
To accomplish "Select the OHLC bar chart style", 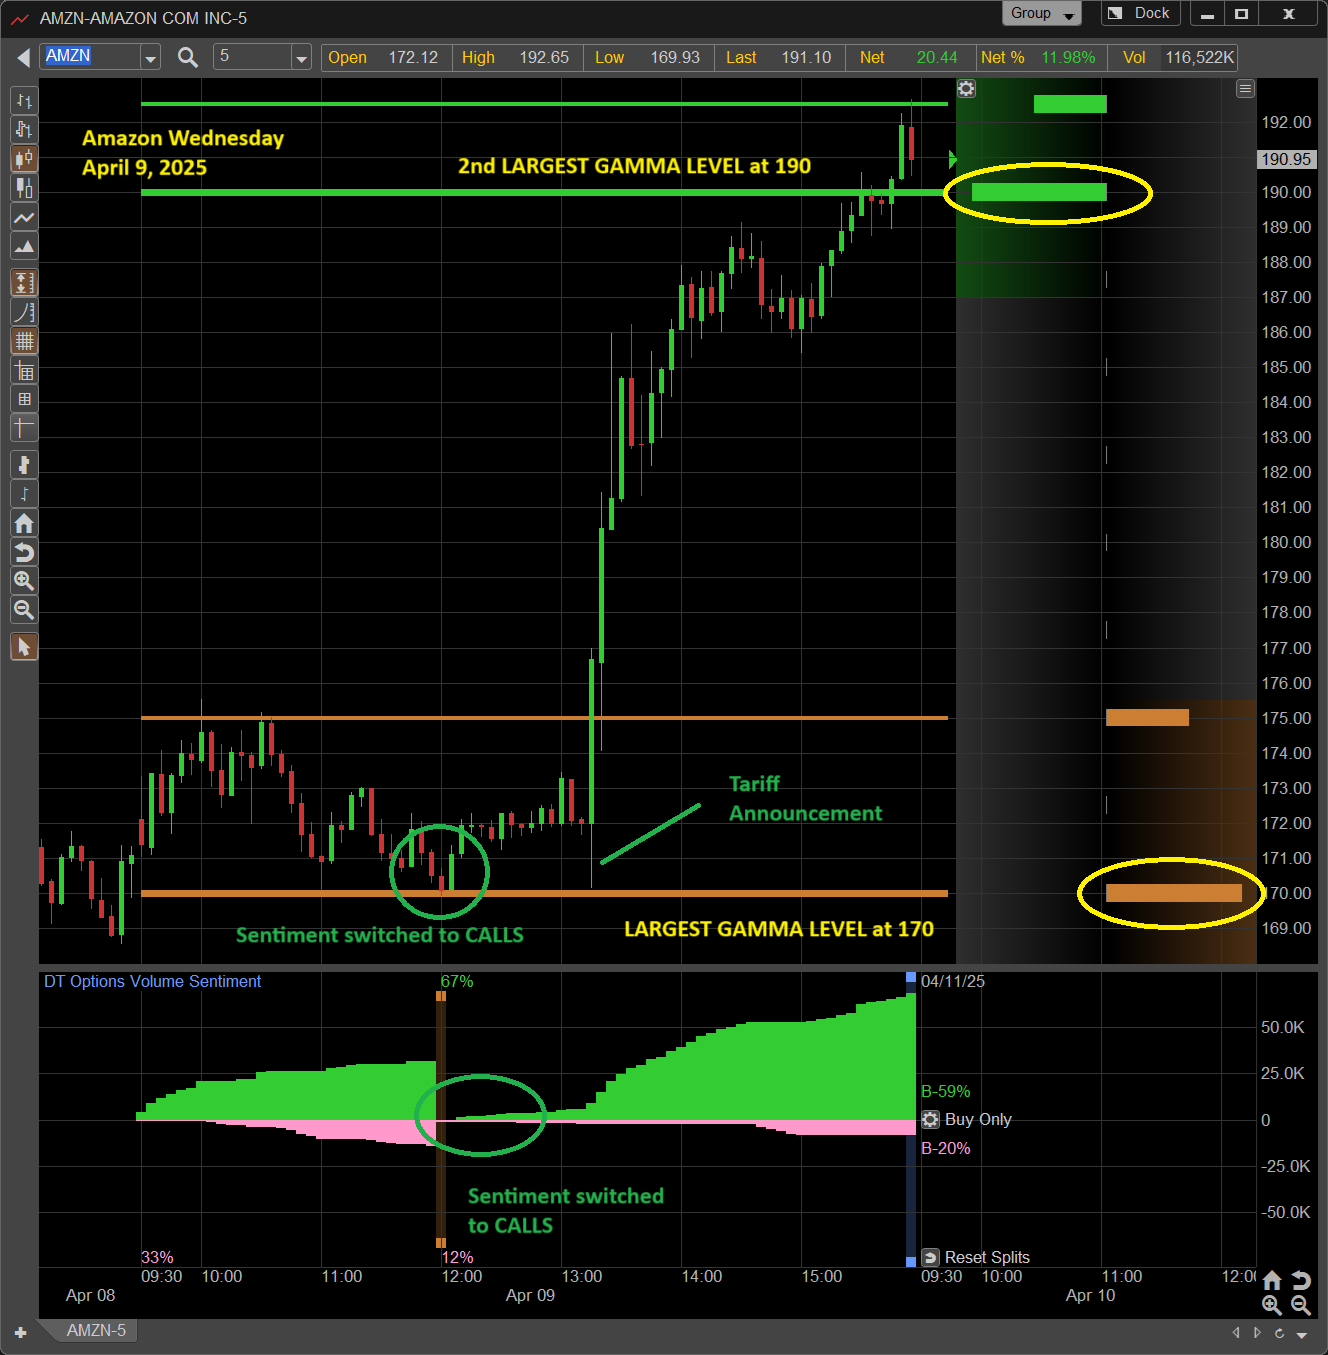I will pyautogui.click(x=24, y=100).
